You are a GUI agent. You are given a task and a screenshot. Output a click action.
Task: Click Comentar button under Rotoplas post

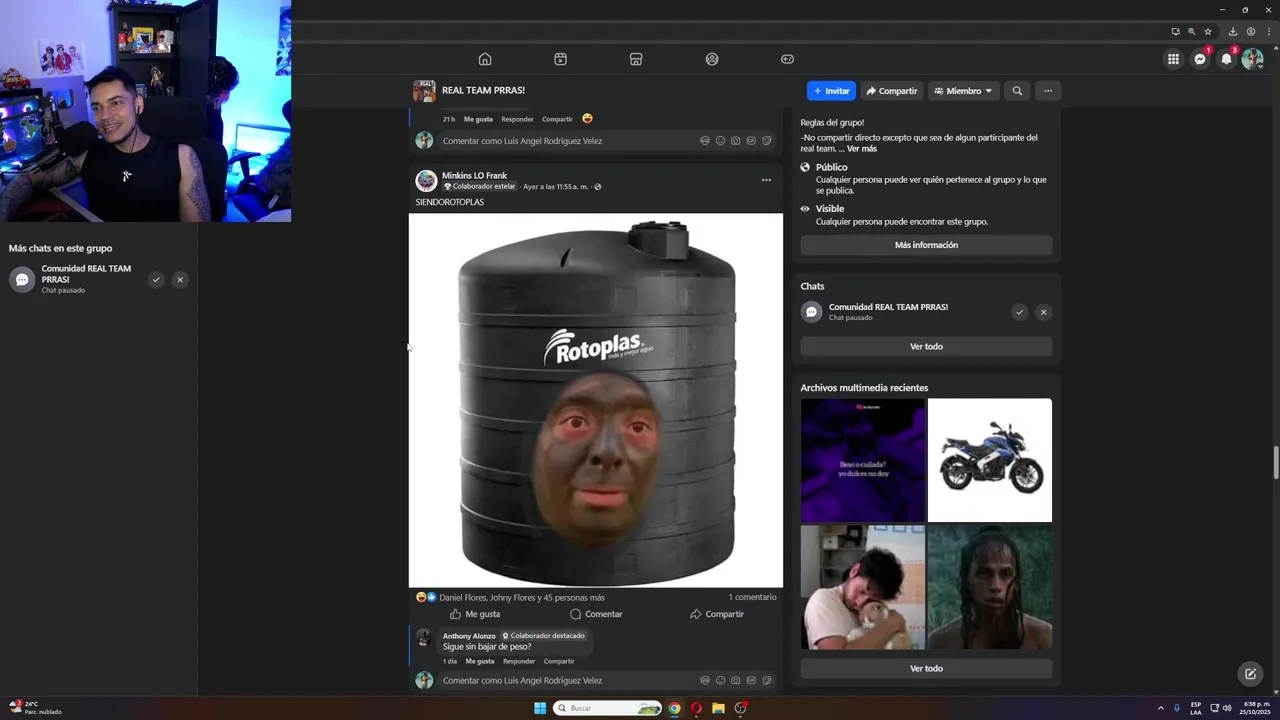tap(596, 614)
